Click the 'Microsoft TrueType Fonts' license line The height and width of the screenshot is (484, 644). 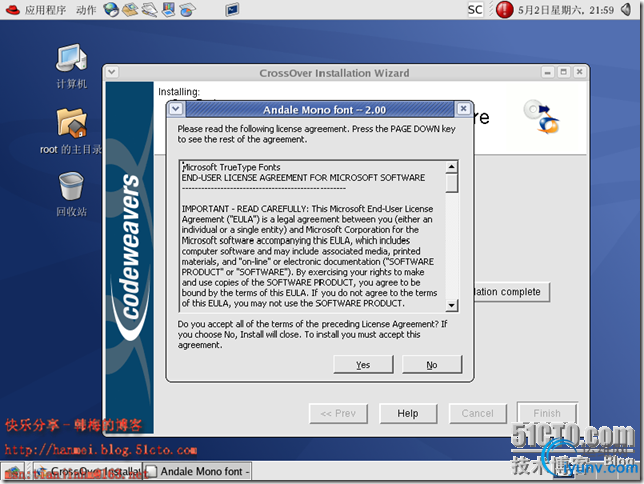(x=231, y=167)
